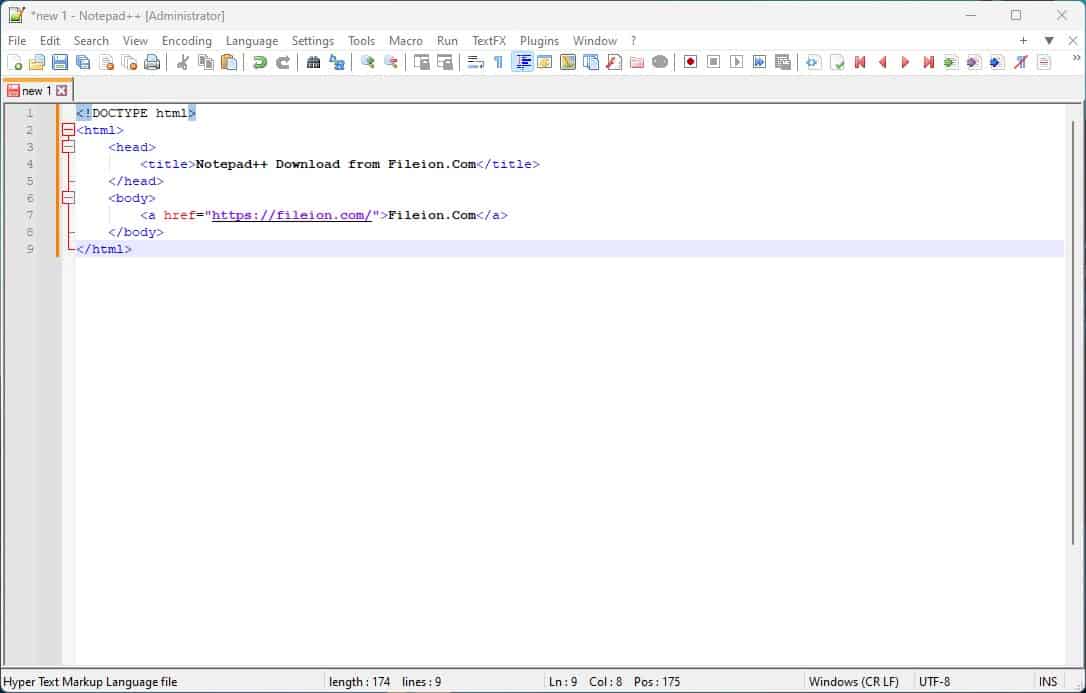This screenshot has height=693, width=1086.
Task: Toggle word wrap from the toolbar
Action: coord(476,61)
